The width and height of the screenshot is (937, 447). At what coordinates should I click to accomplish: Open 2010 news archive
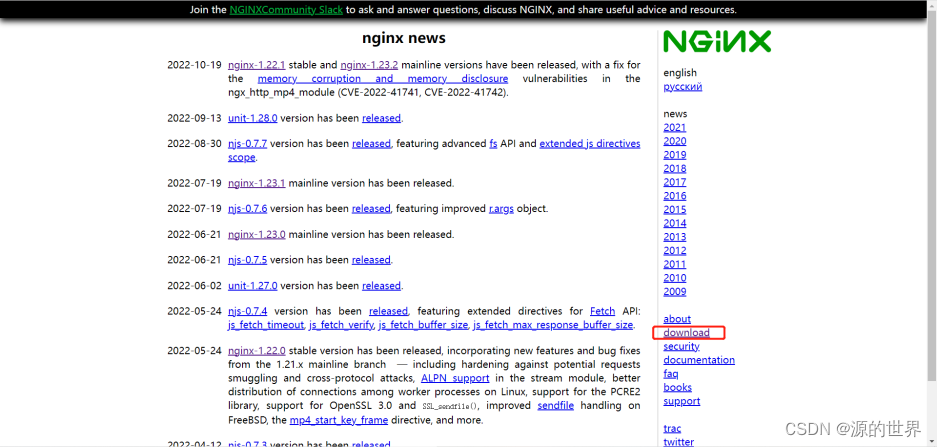(x=675, y=278)
